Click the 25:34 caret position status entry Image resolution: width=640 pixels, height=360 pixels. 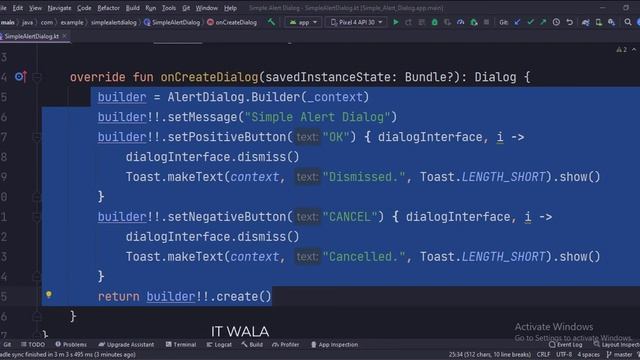(490, 354)
